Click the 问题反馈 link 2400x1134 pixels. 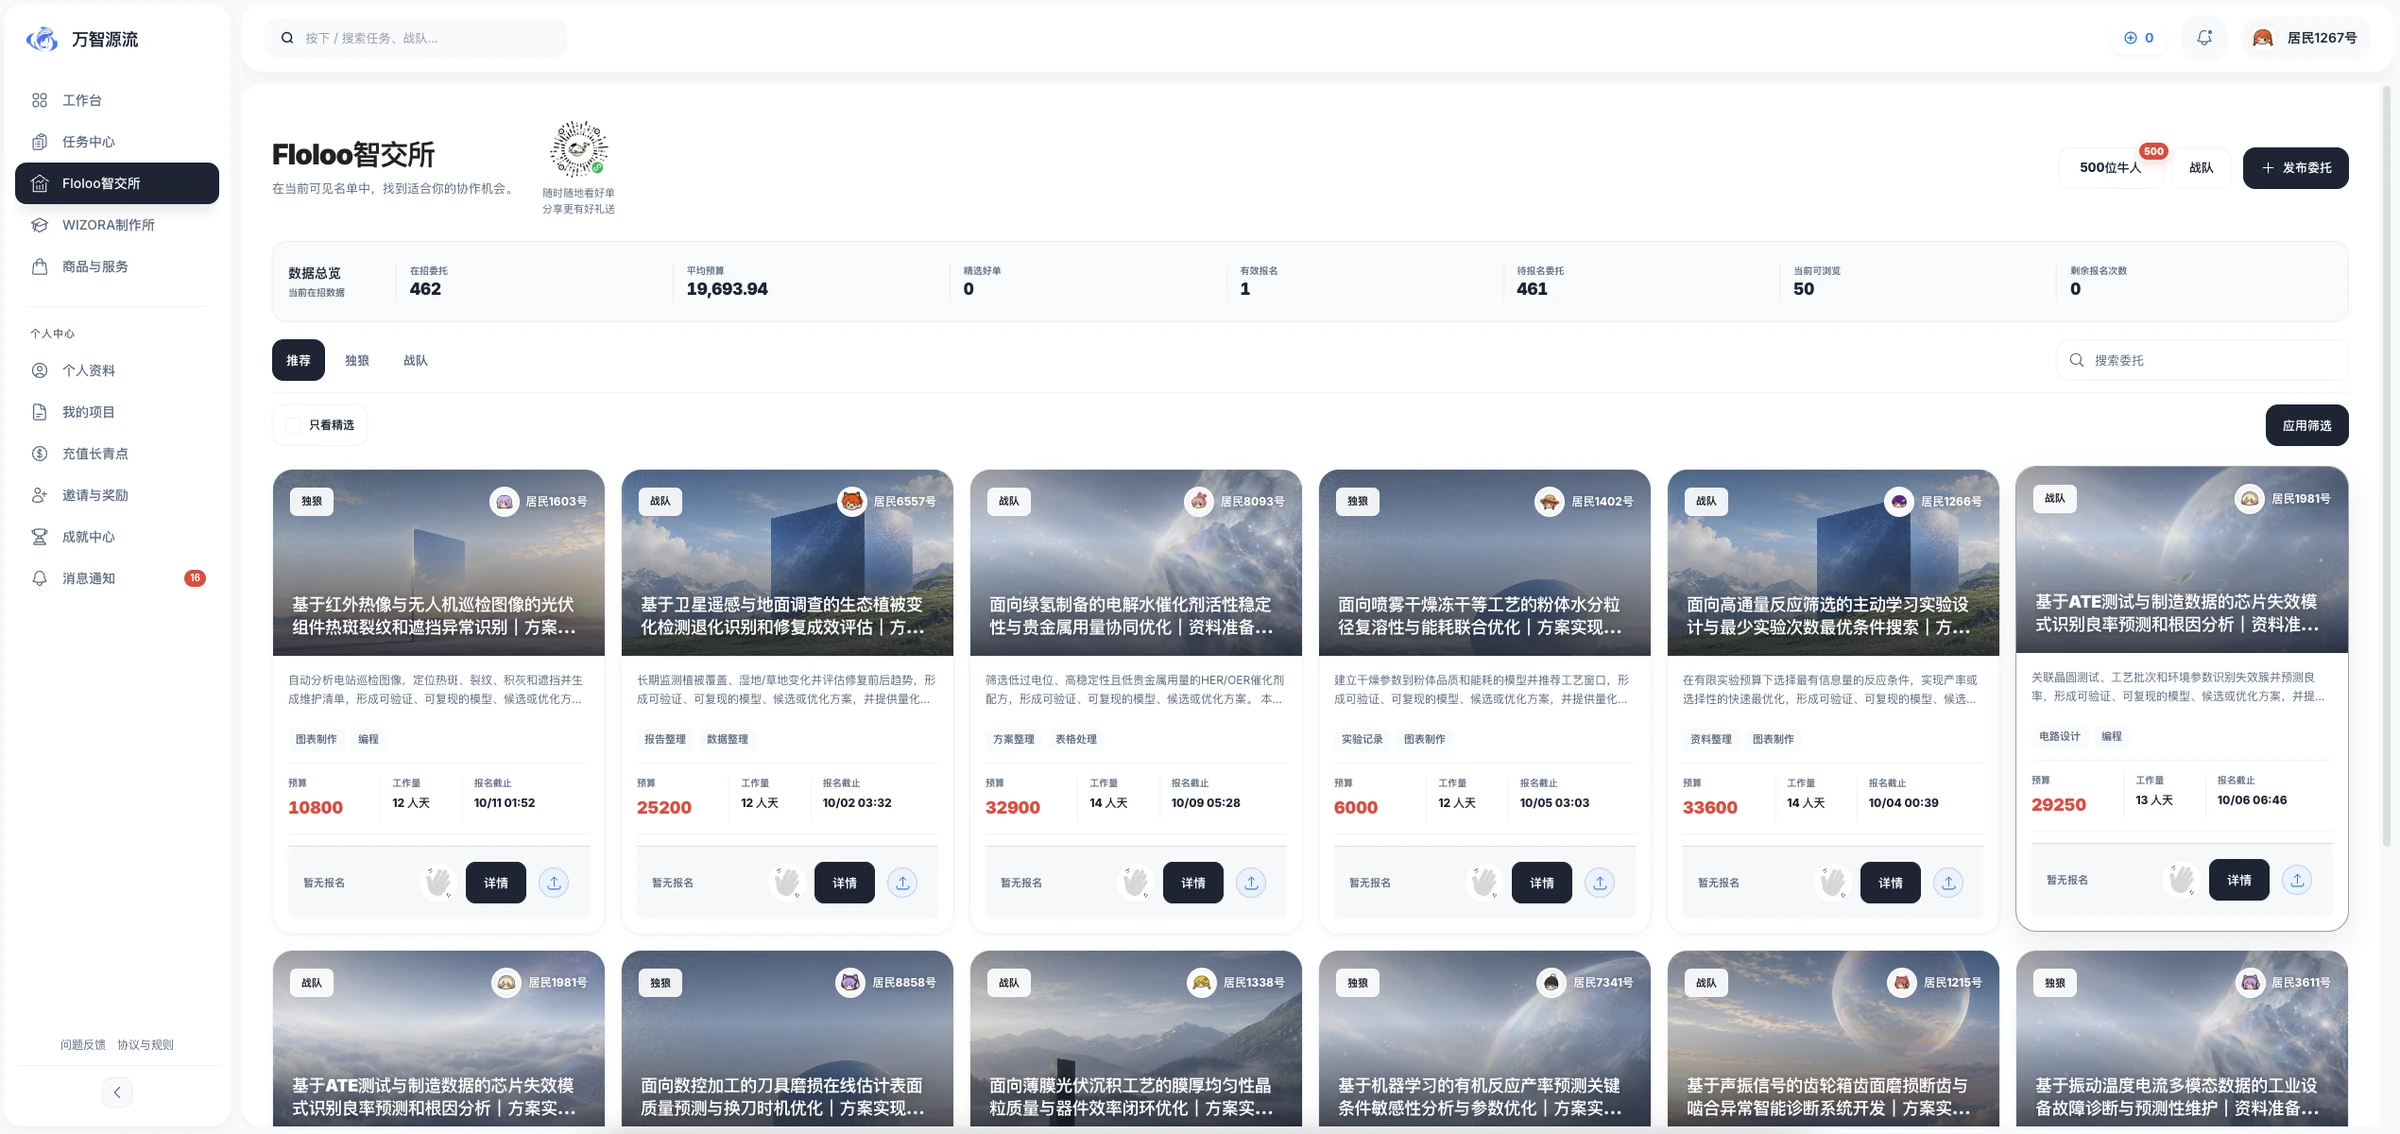[82, 1045]
